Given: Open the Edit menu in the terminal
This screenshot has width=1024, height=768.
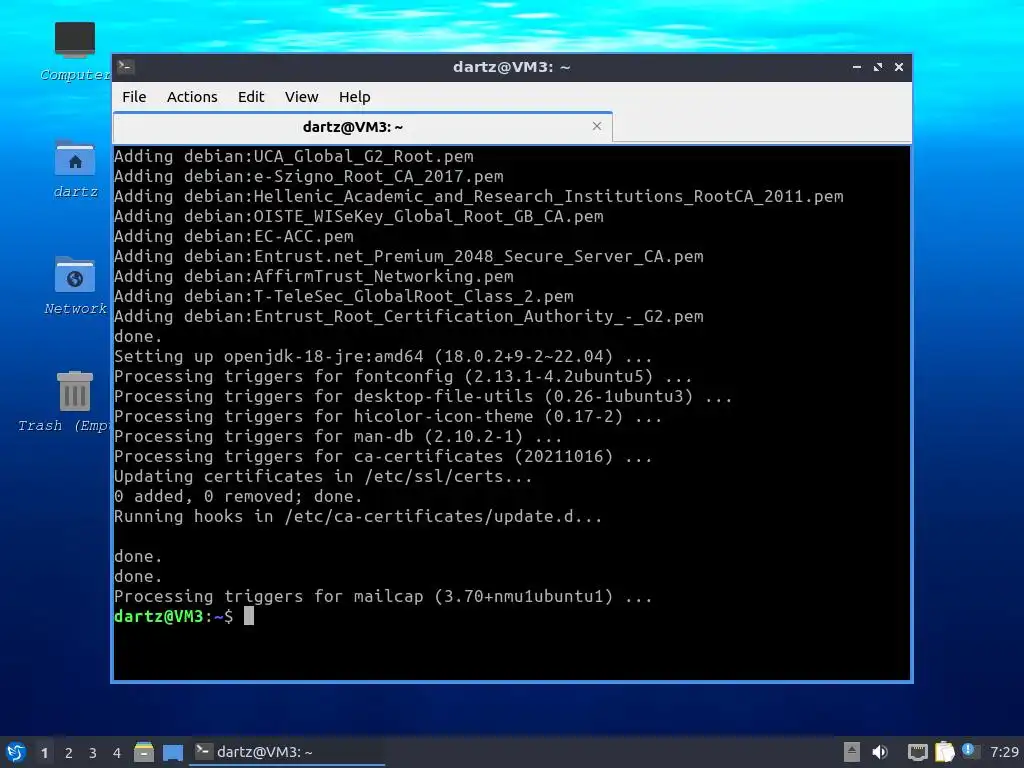Looking at the screenshot, I should pos(251,97).
